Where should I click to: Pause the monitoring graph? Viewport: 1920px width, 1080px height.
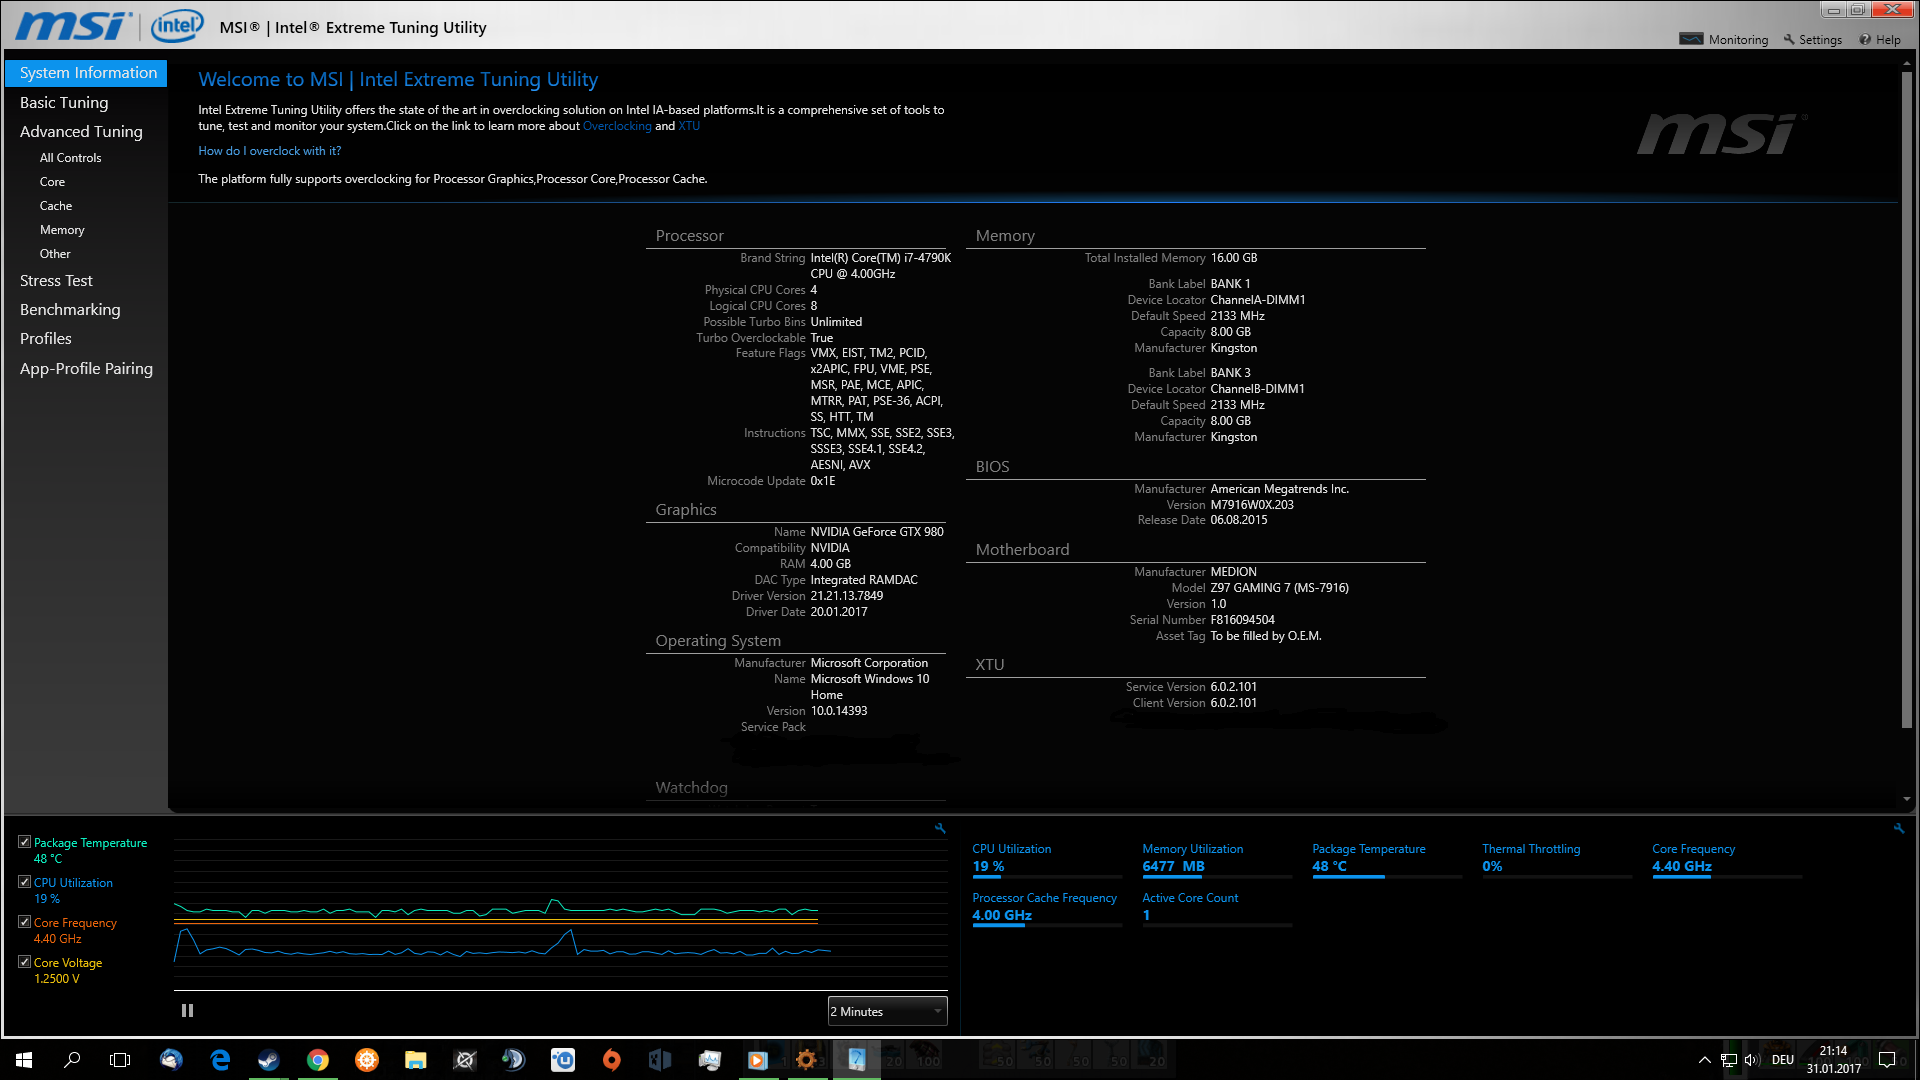[187, 1011]
